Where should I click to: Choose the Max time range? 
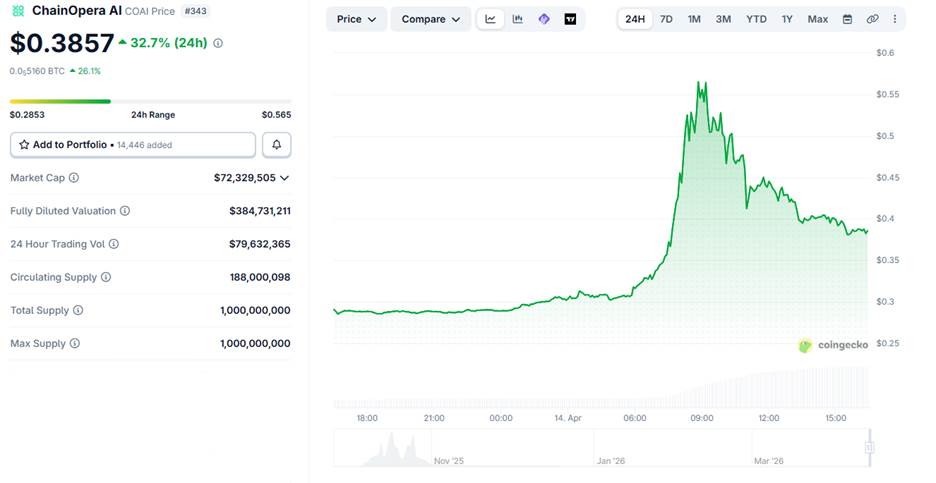tap(817, 19)
